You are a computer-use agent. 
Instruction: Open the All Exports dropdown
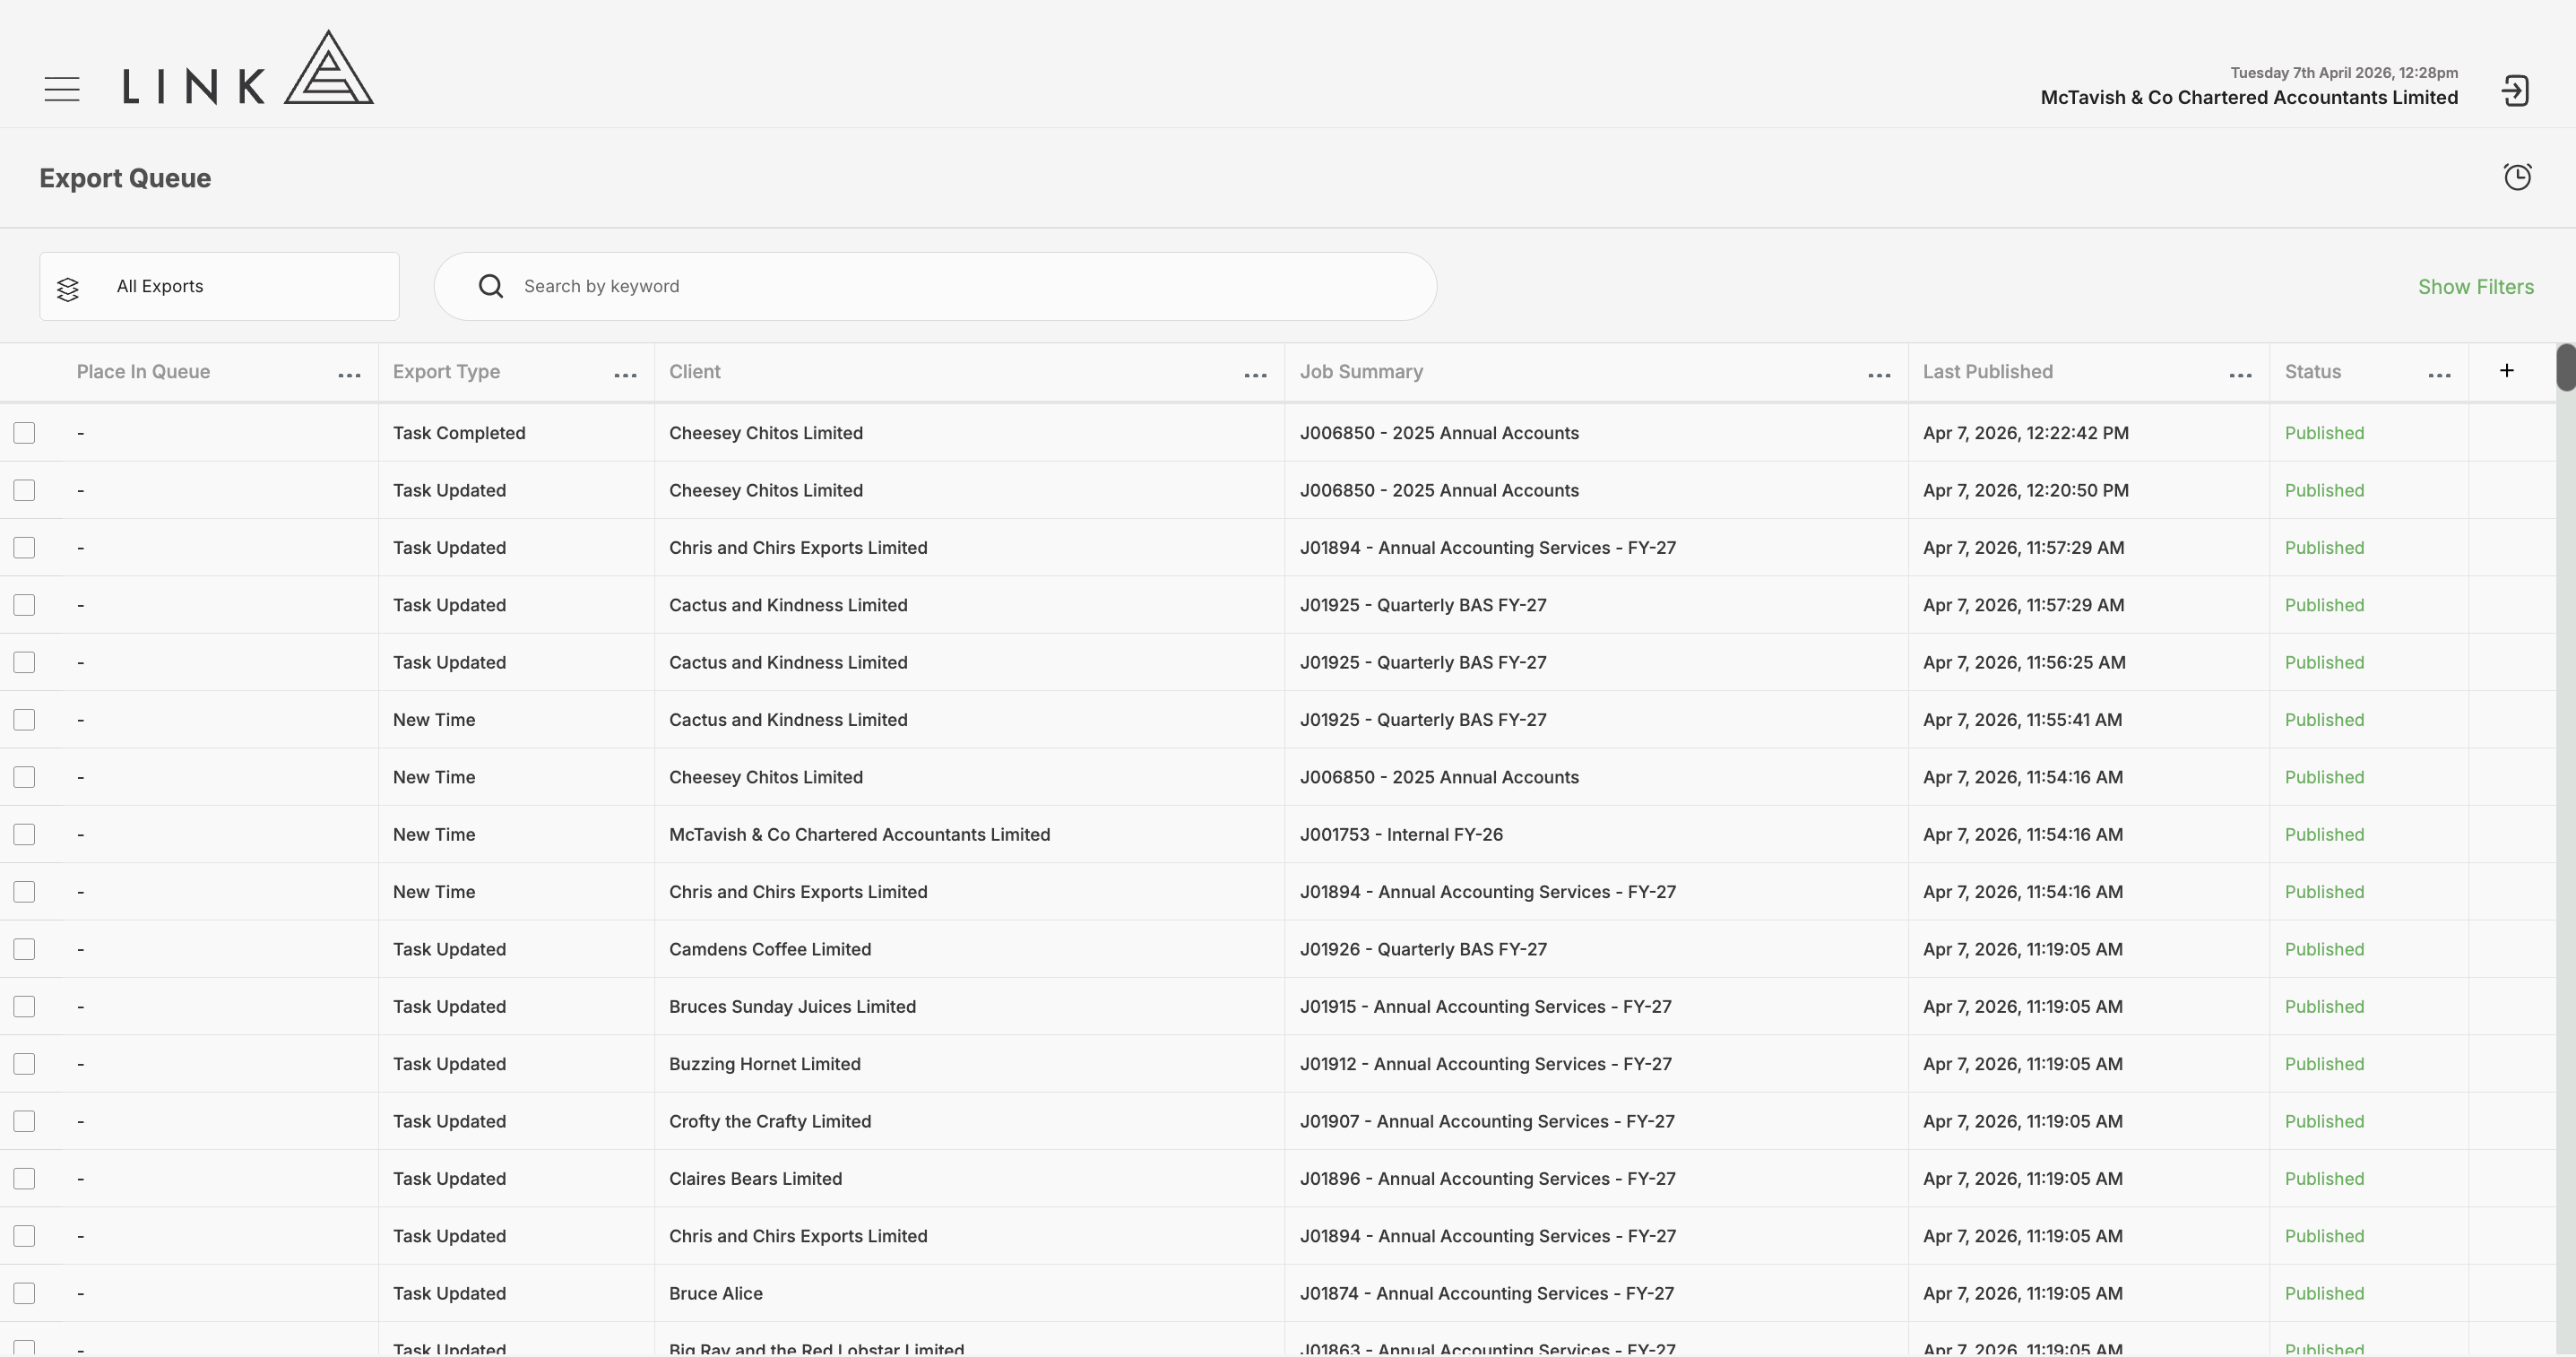219,286
